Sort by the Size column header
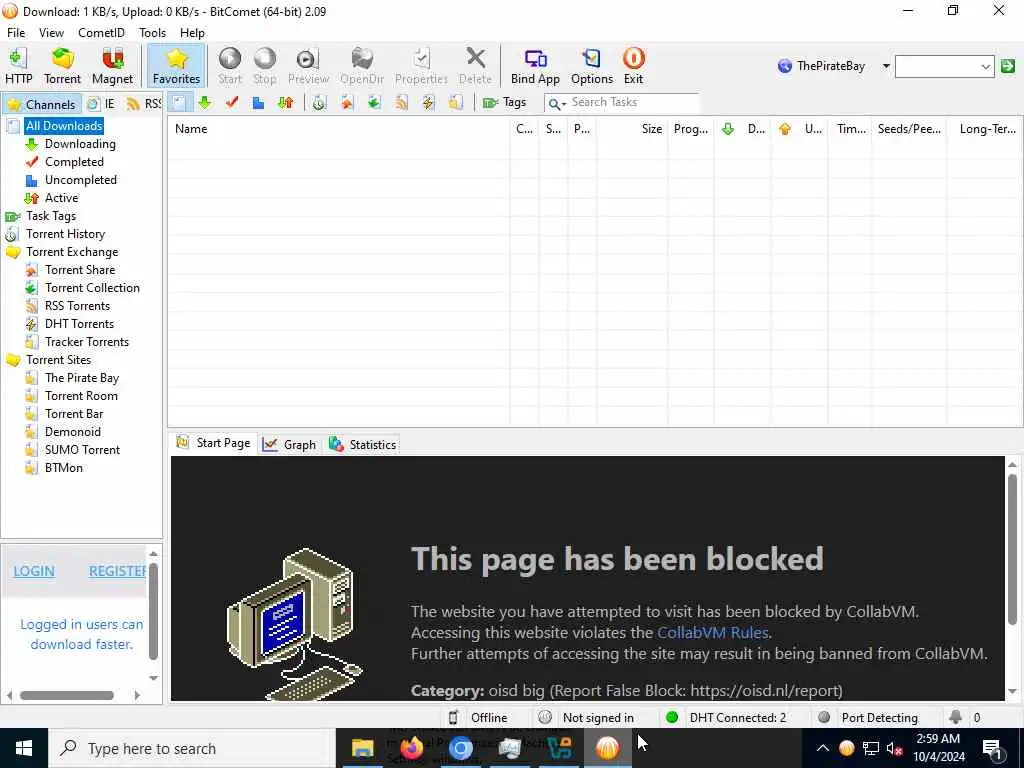This screenshot has height=768, width=1024. click(632, 129)
